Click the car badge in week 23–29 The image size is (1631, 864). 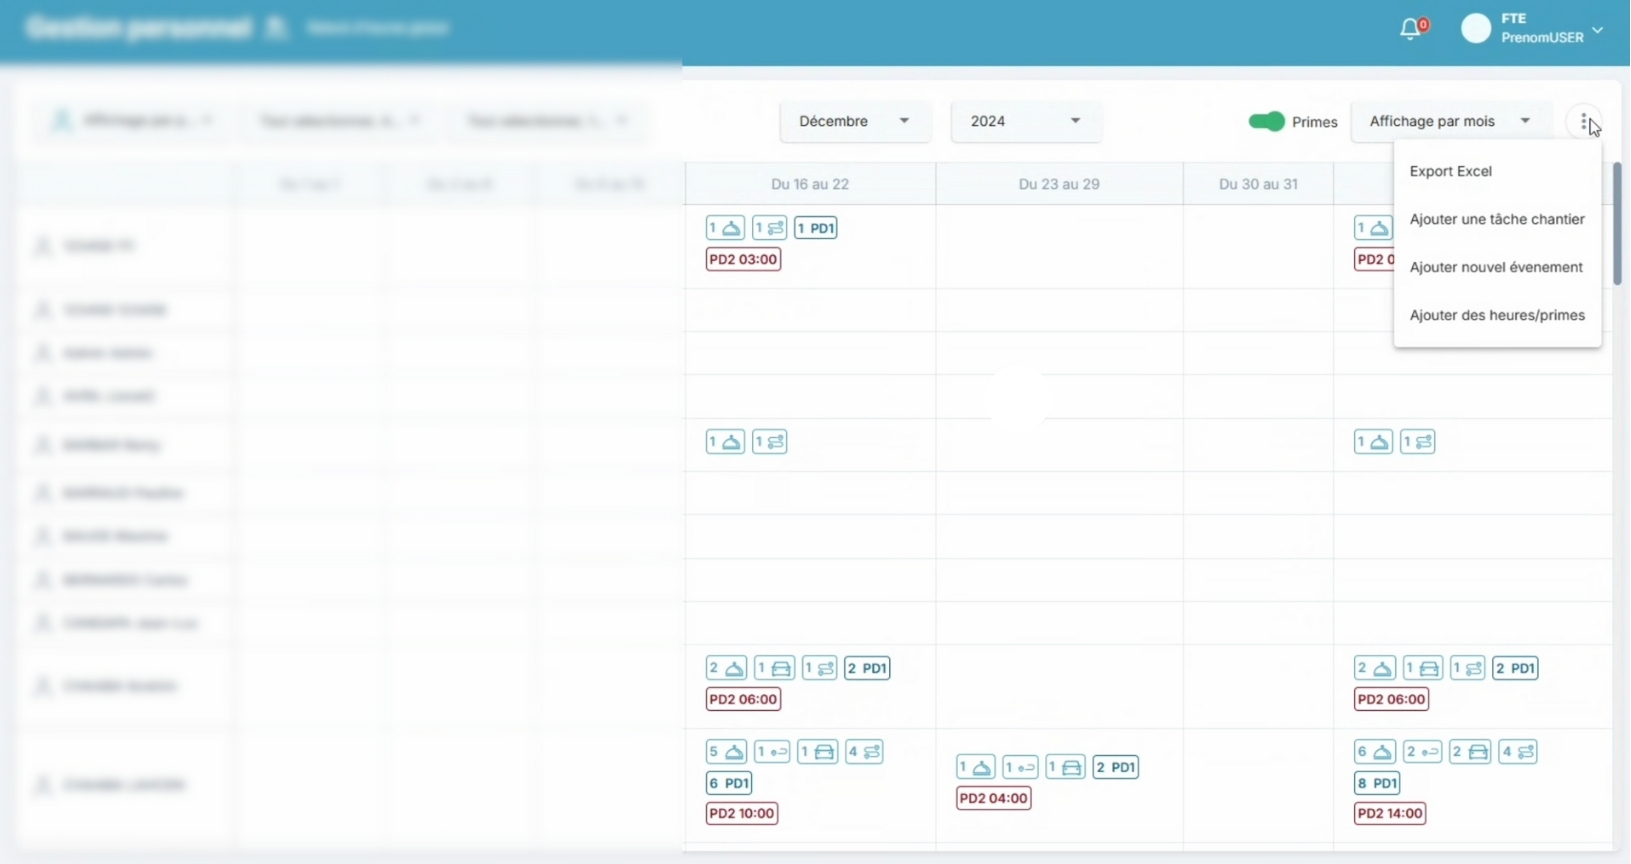[x=1065, y=767]
